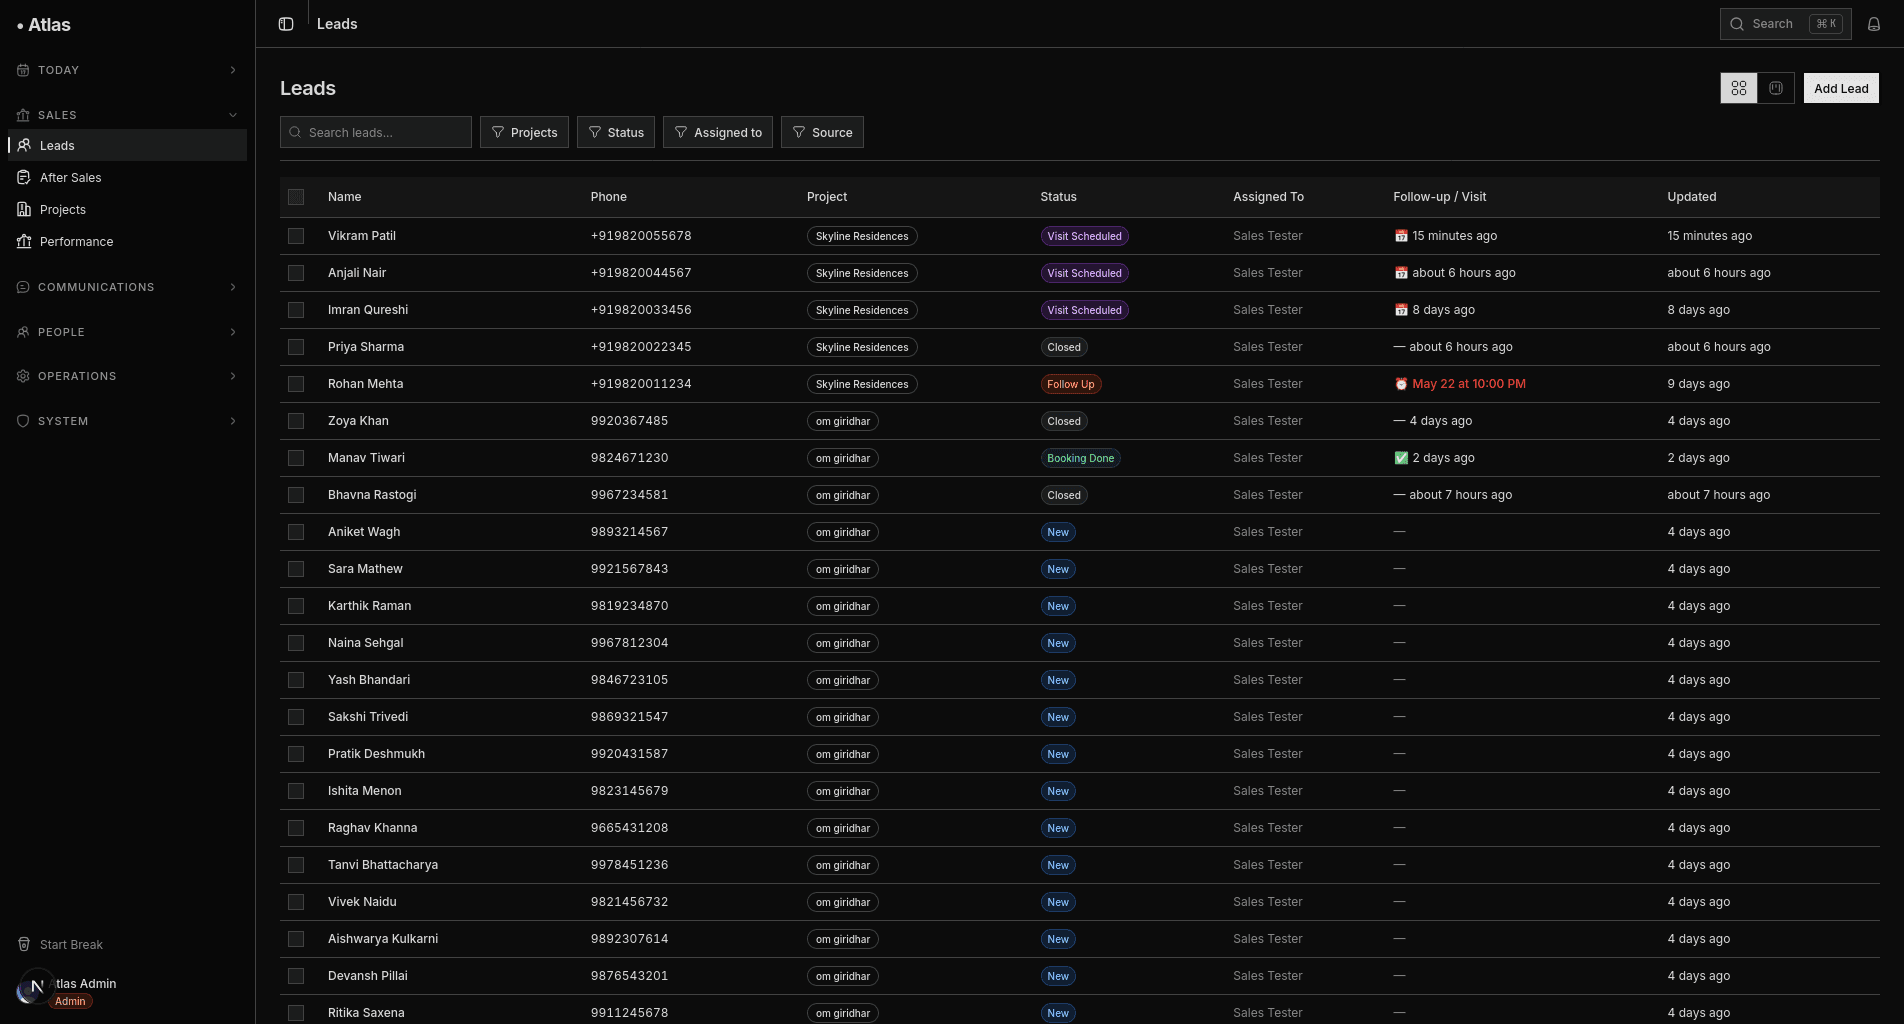The width and height of the screenshot is (1904, 1024).
Task: Tick the Aniket Wagh row checkbox
Action: point(296,532)
